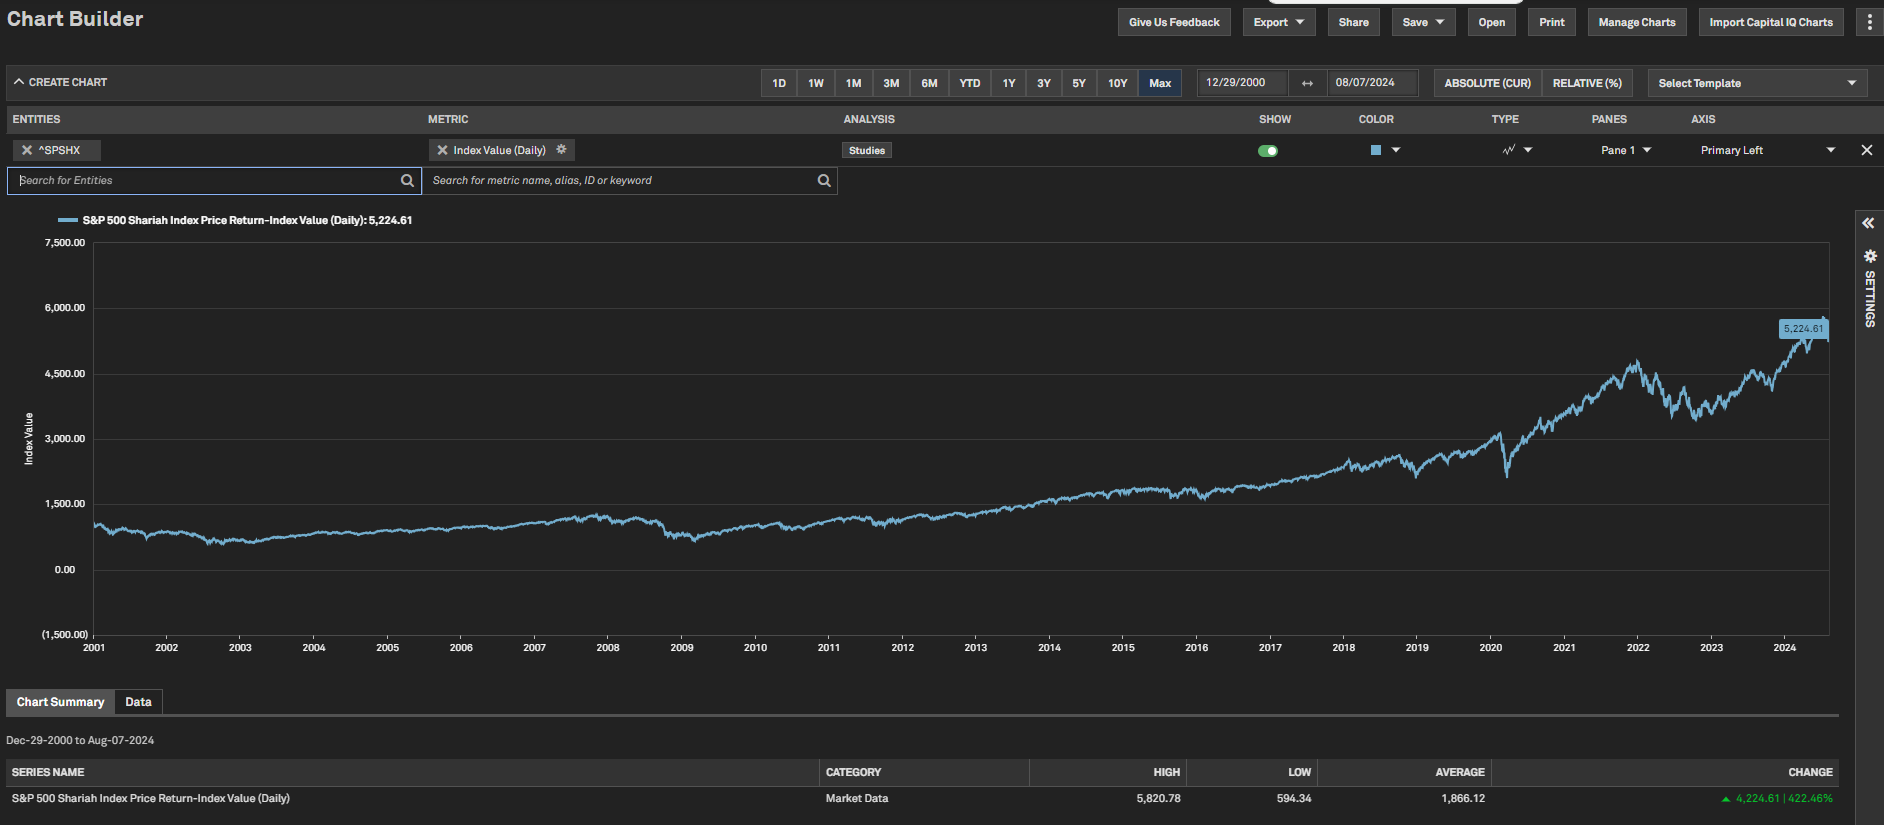The height and width of the screenshot is (825, 1884).
Task: Remove the ^SPSHX entity using its X
Action: click(27, 150)
